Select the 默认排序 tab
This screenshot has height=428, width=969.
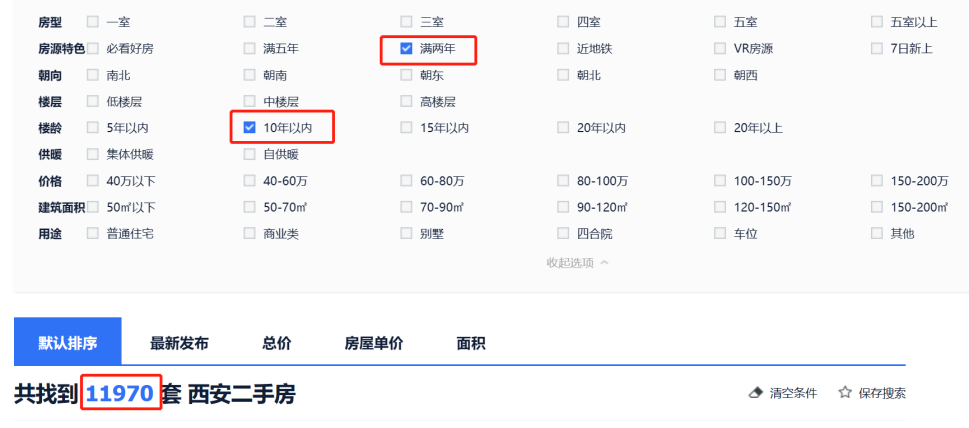click(x=68, y=342)
